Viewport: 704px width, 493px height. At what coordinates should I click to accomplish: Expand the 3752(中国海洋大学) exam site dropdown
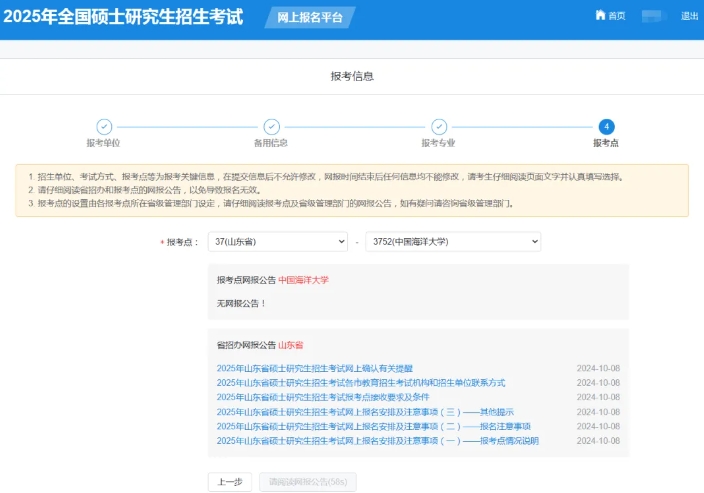452,242
